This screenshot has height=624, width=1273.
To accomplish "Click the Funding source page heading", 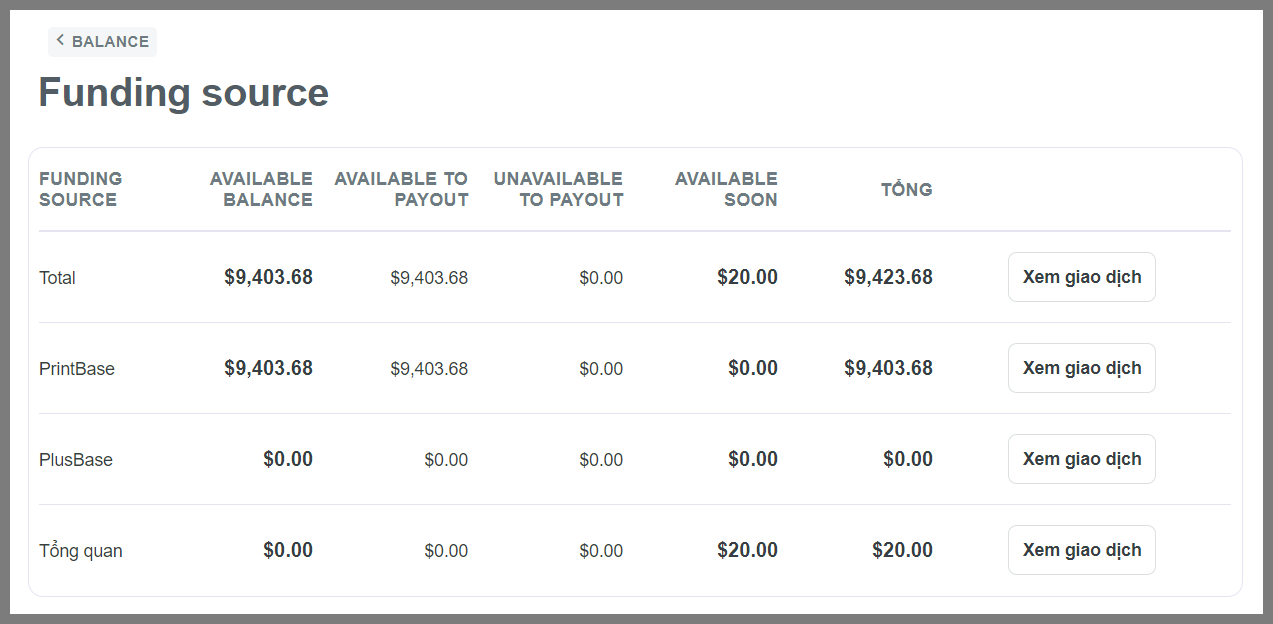I will pos(183,93).
